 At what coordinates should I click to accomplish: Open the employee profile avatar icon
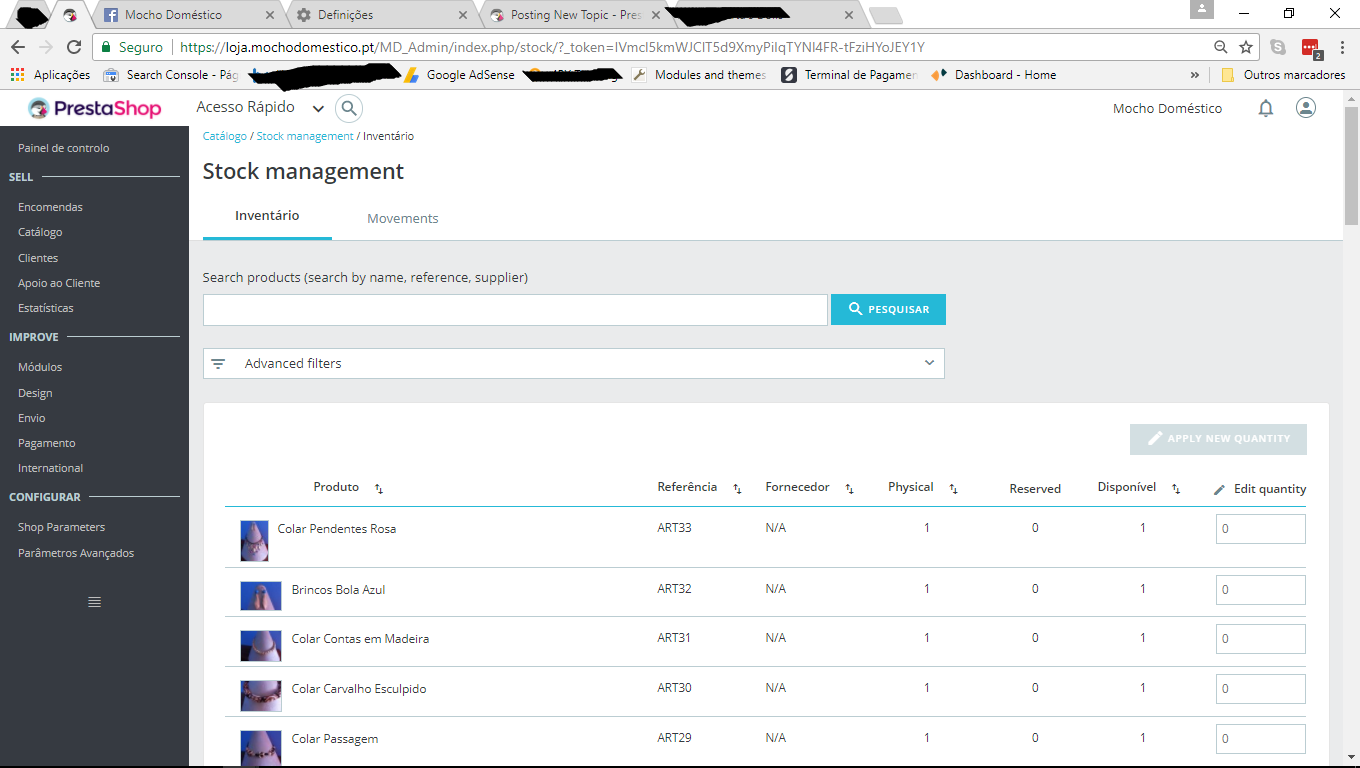[1306, 108]
